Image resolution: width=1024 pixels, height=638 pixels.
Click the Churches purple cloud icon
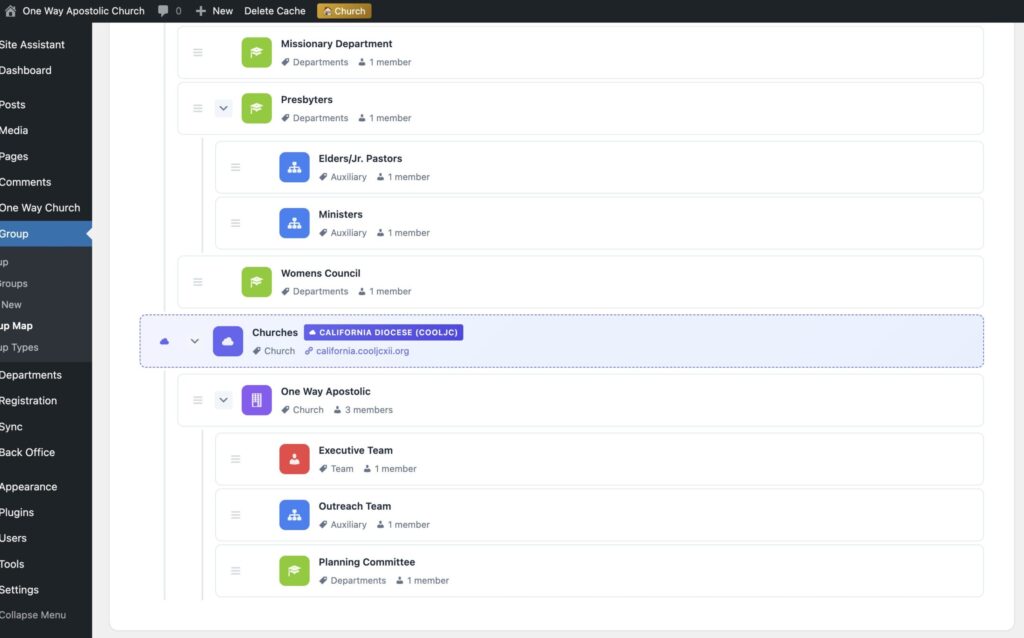(228, 341)
